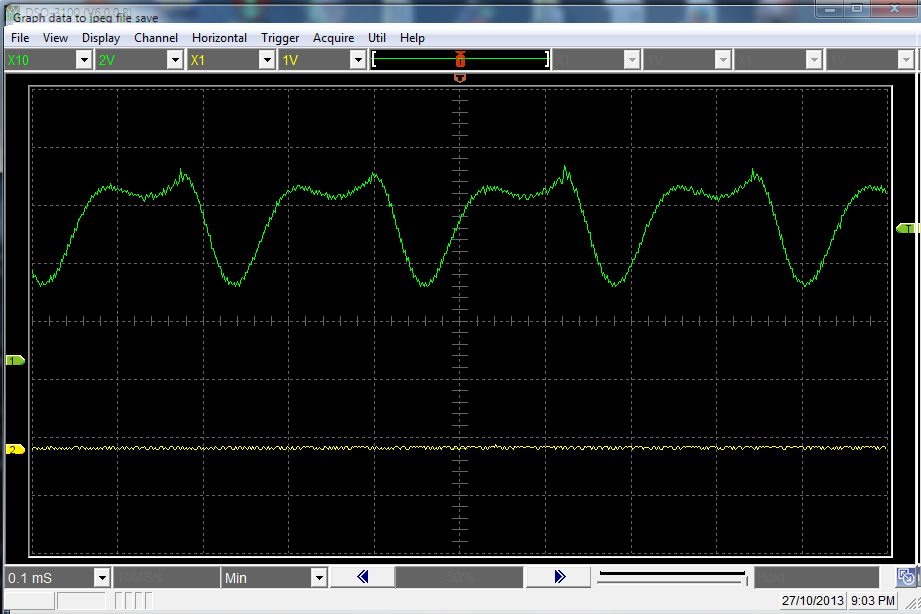This screenshot has height=614, width=921.
Task: Open the X1 channel 2 probe dropdown
Action: click(266, 60)
